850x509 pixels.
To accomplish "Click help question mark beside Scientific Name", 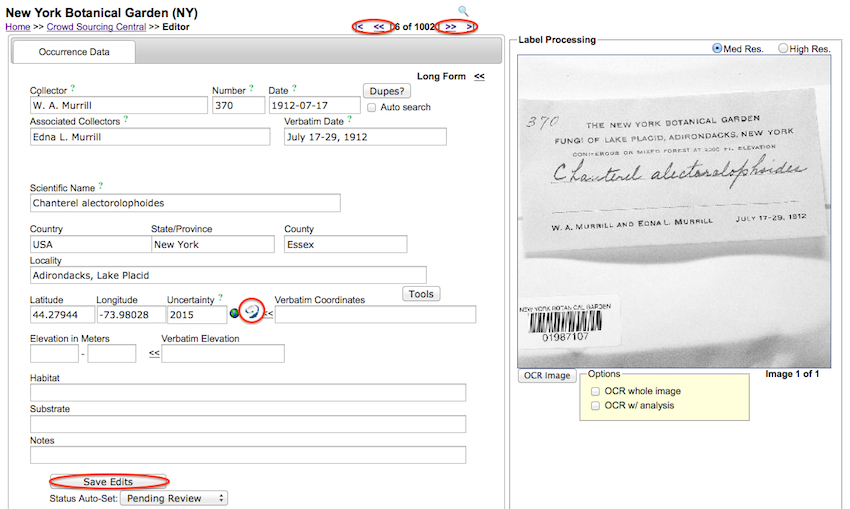I will [101, 186].
